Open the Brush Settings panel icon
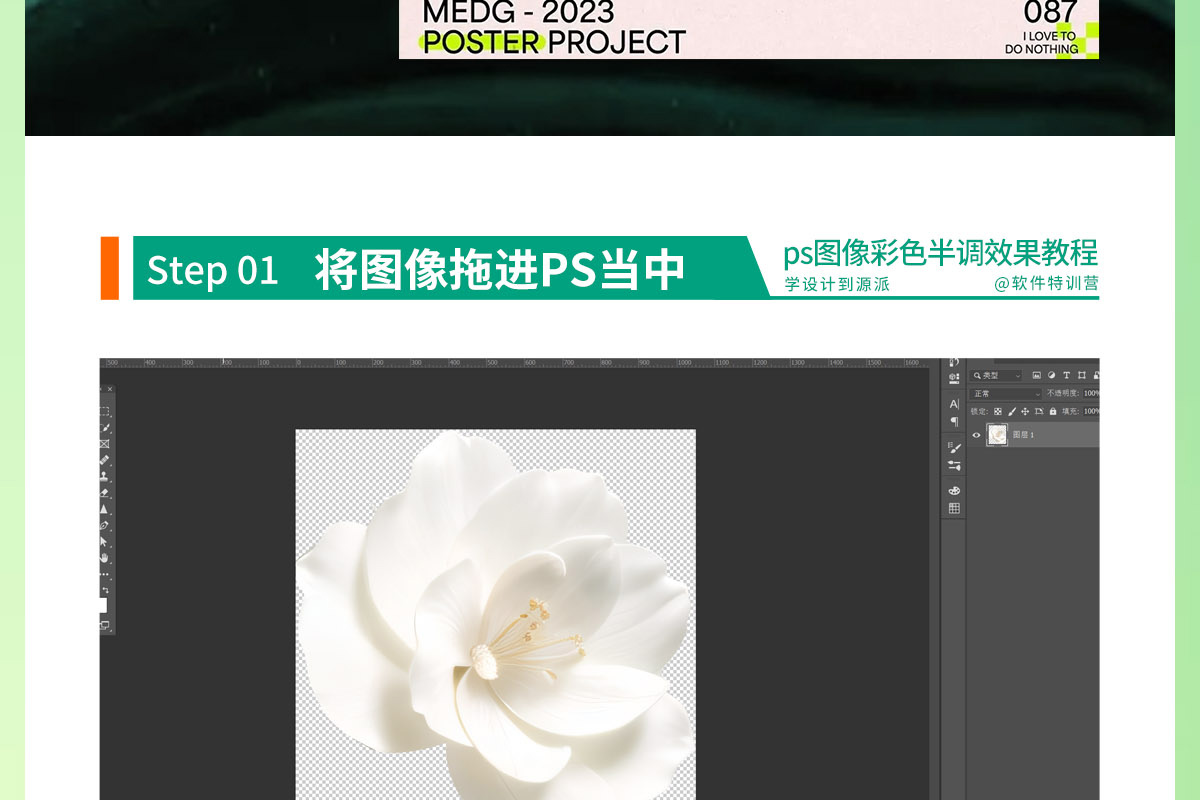The height and width of the screenshot is (800, 1200). (954, 448)
